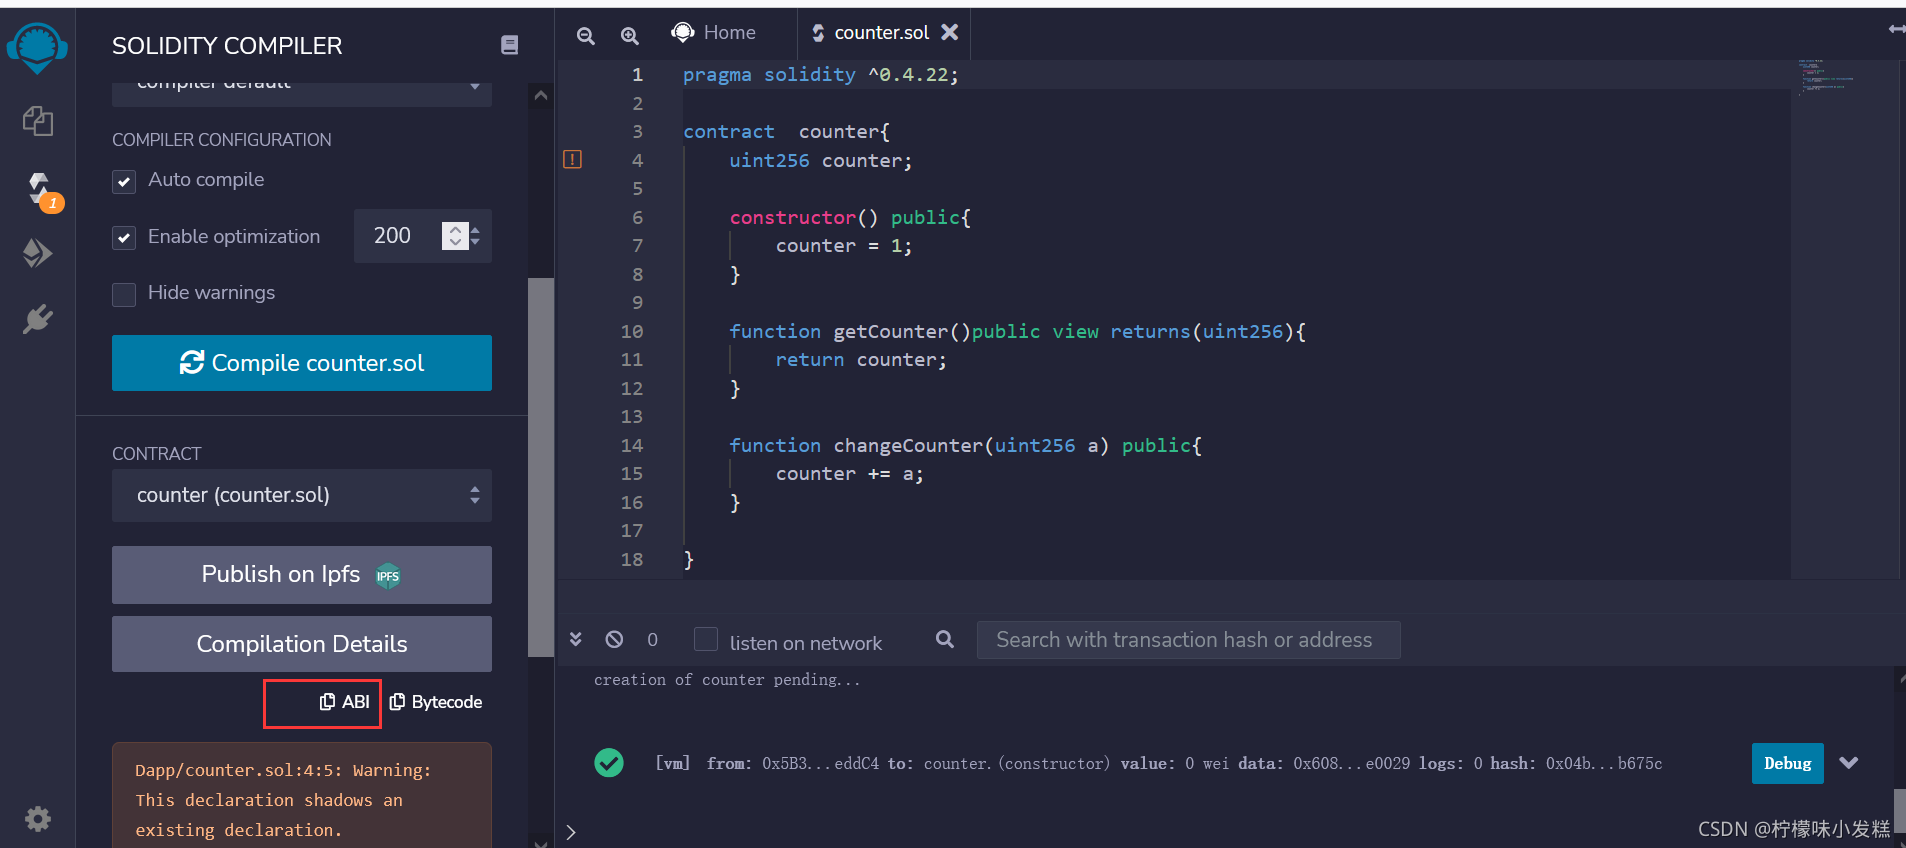Toggle the Auto compile checkbox
This screenshot has width=1906, height=848.
pos(124,181)
